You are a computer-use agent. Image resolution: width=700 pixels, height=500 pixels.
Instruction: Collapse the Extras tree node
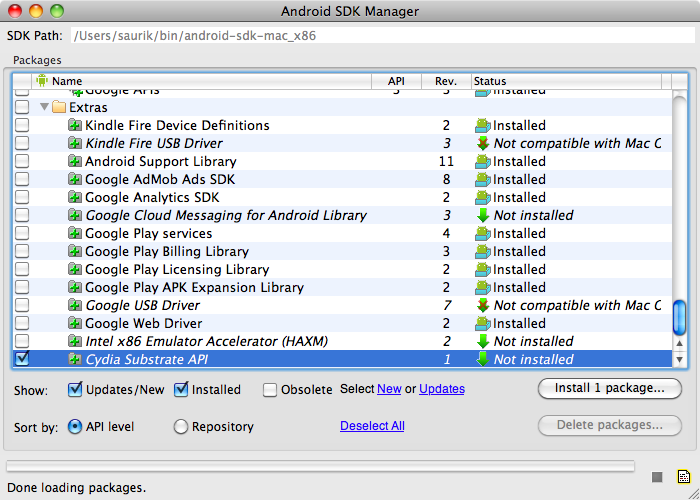[44, 108]
